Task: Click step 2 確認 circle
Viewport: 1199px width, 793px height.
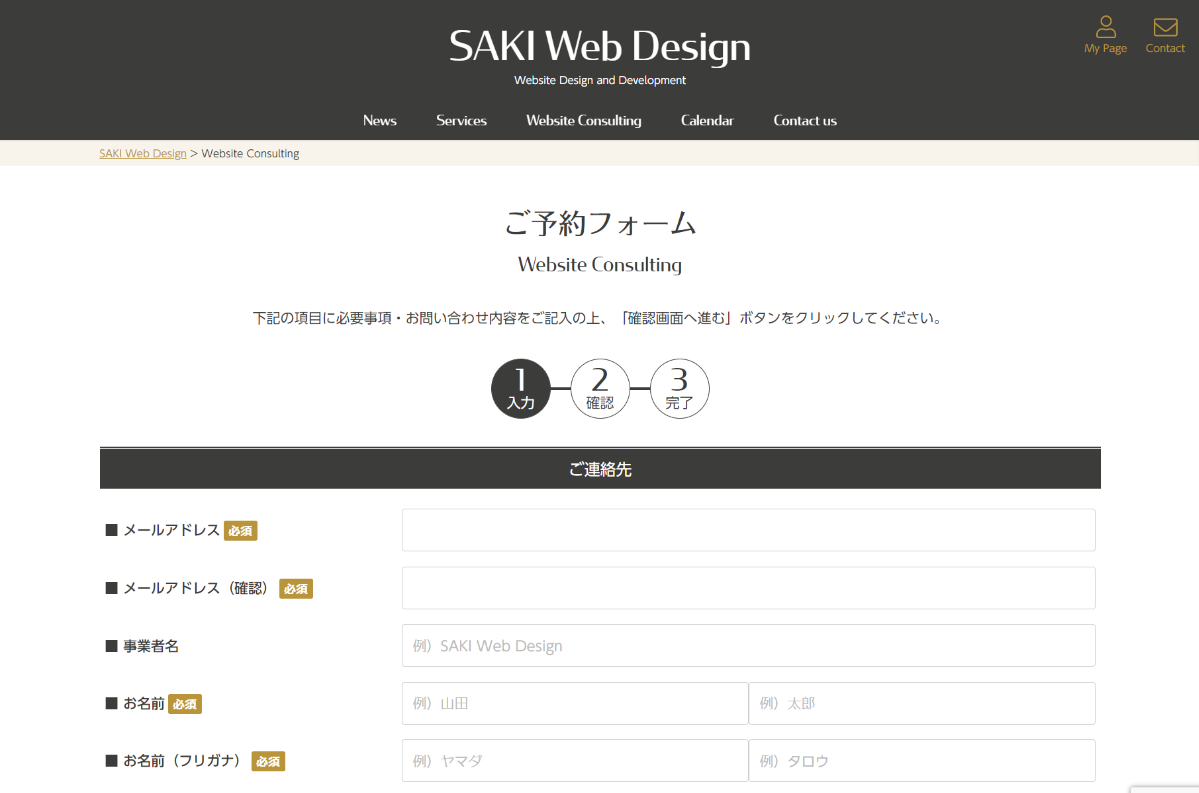Action: point(600,388)
